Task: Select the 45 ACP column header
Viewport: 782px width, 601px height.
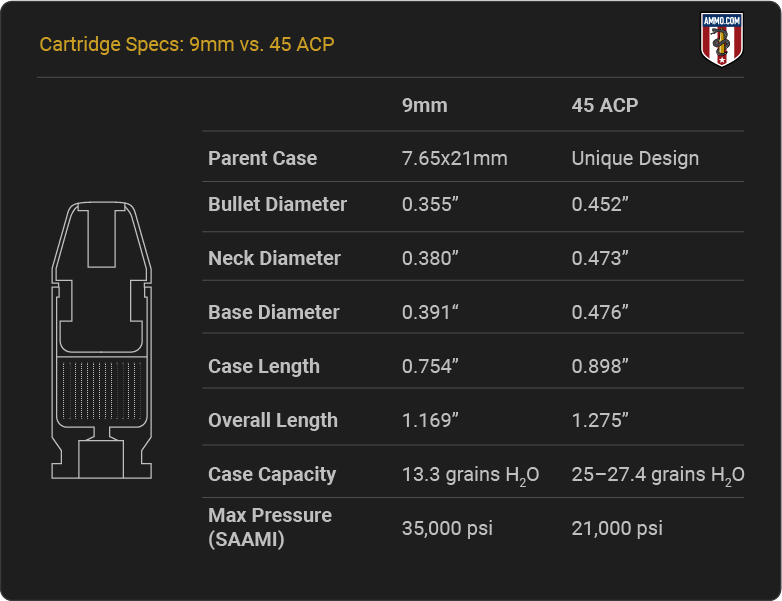Action: click(x=604, y=105)
